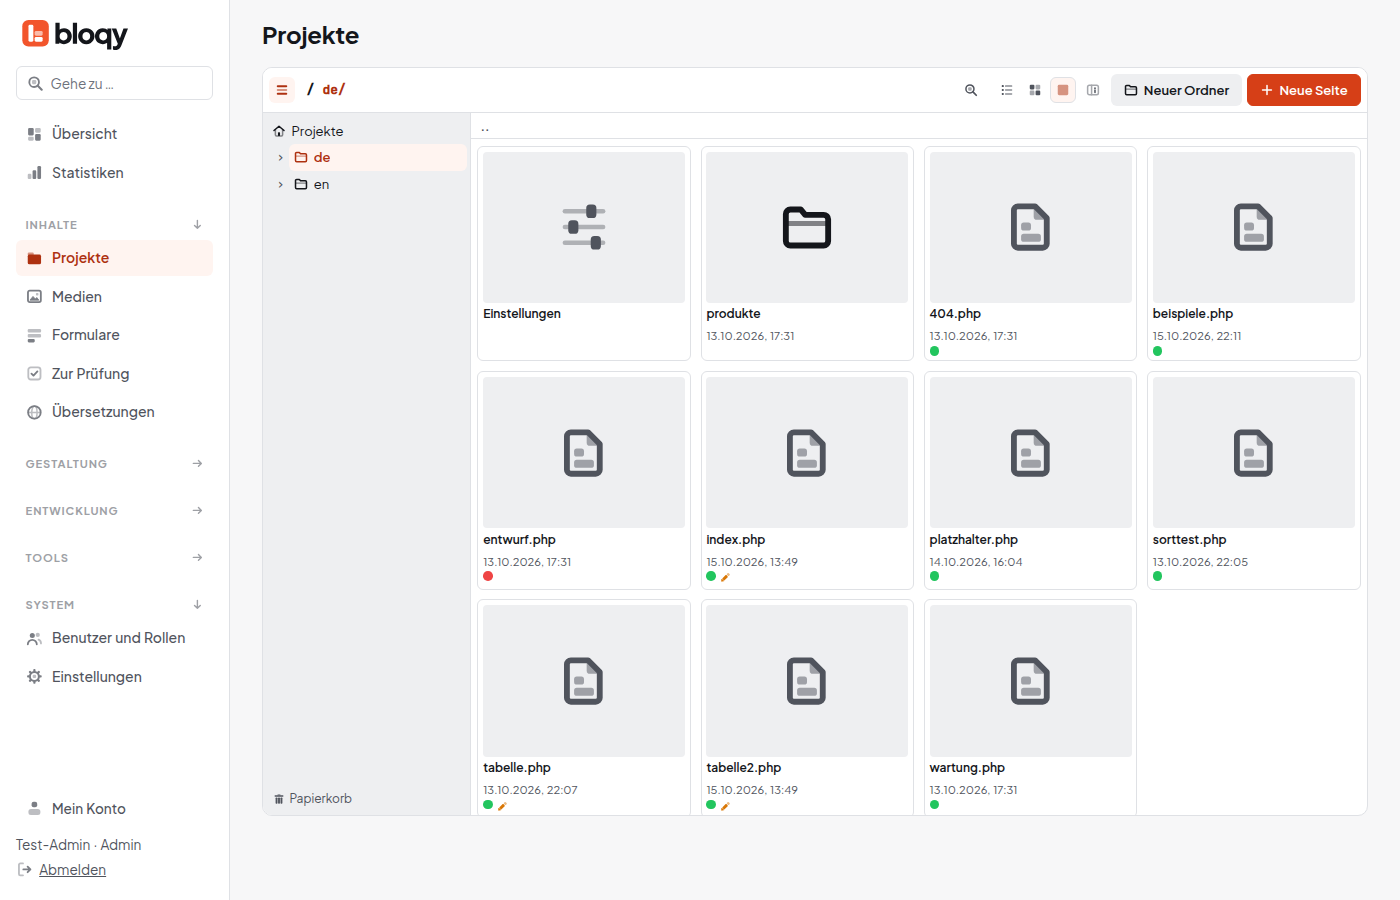1400x900 pixels.
Task: Open the 404.php page tile
Action: 1031,254
